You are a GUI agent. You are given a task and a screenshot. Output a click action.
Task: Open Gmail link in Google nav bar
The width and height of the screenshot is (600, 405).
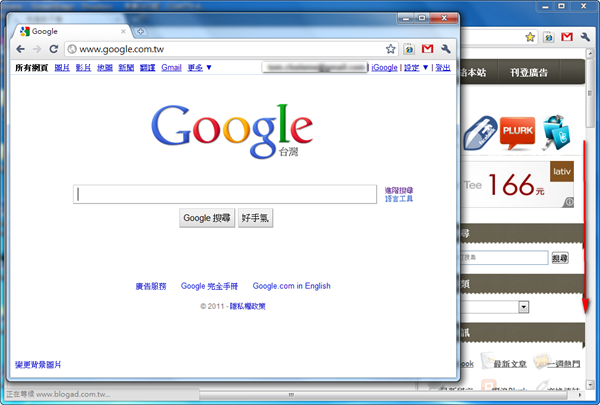tap(171, 68)
